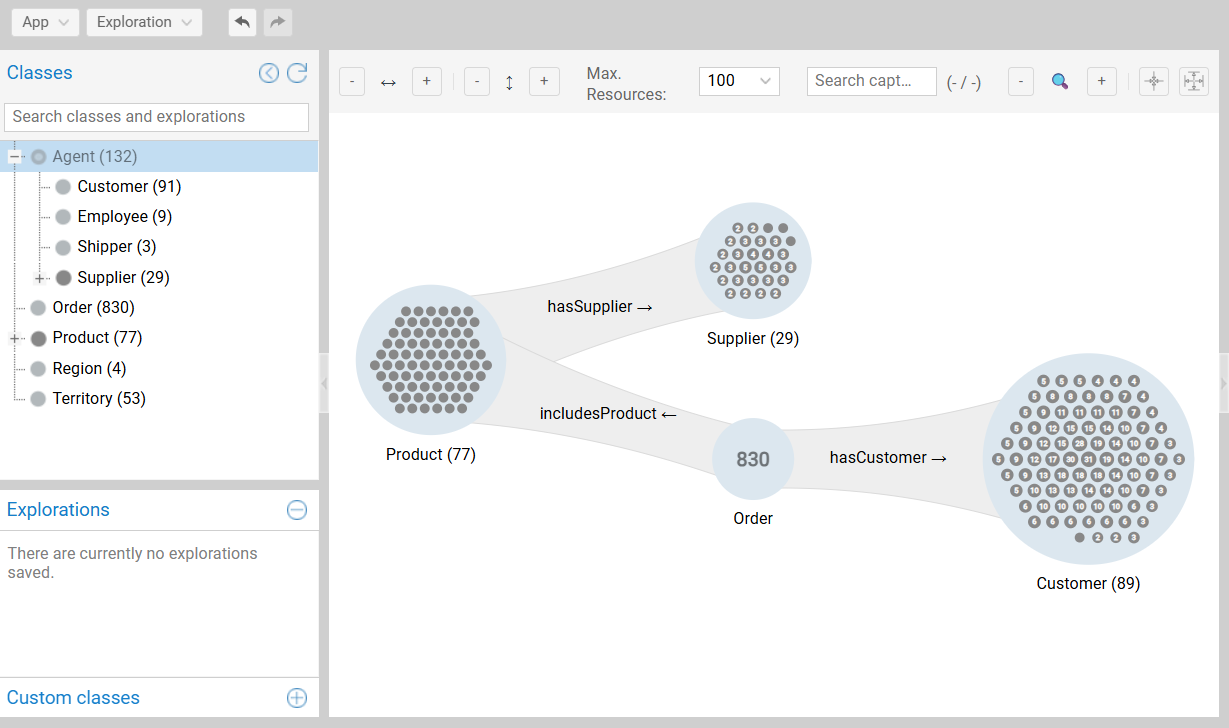Click the redo arrow button
Image resolution: width=1229 pixels, height=728 pixels.
(278, 22)
